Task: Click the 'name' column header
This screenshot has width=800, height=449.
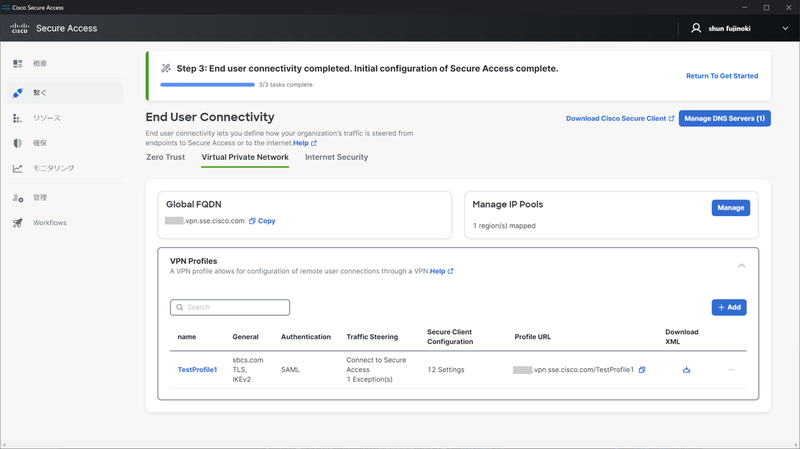Action: pos(187,337)
